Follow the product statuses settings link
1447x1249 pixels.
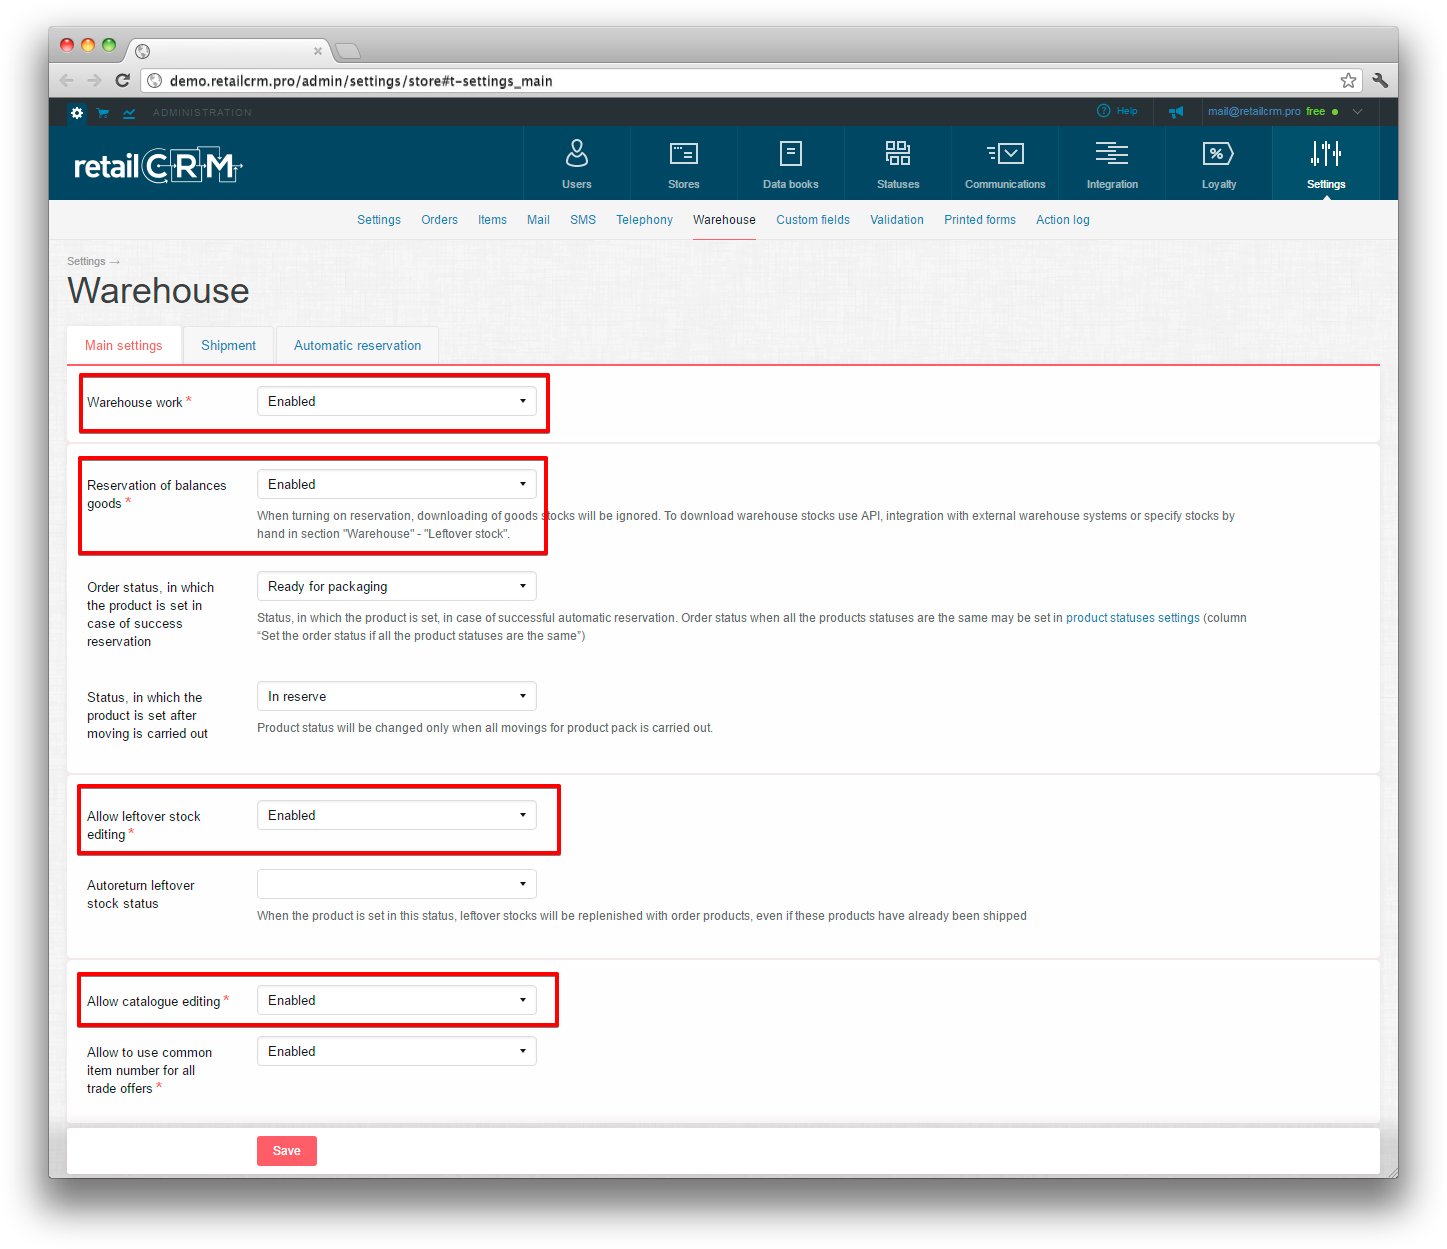(x=1133, y=618)
